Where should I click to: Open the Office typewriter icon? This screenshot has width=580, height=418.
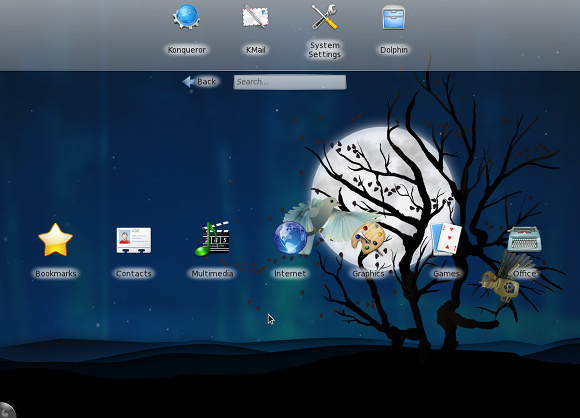coord(525,239)
